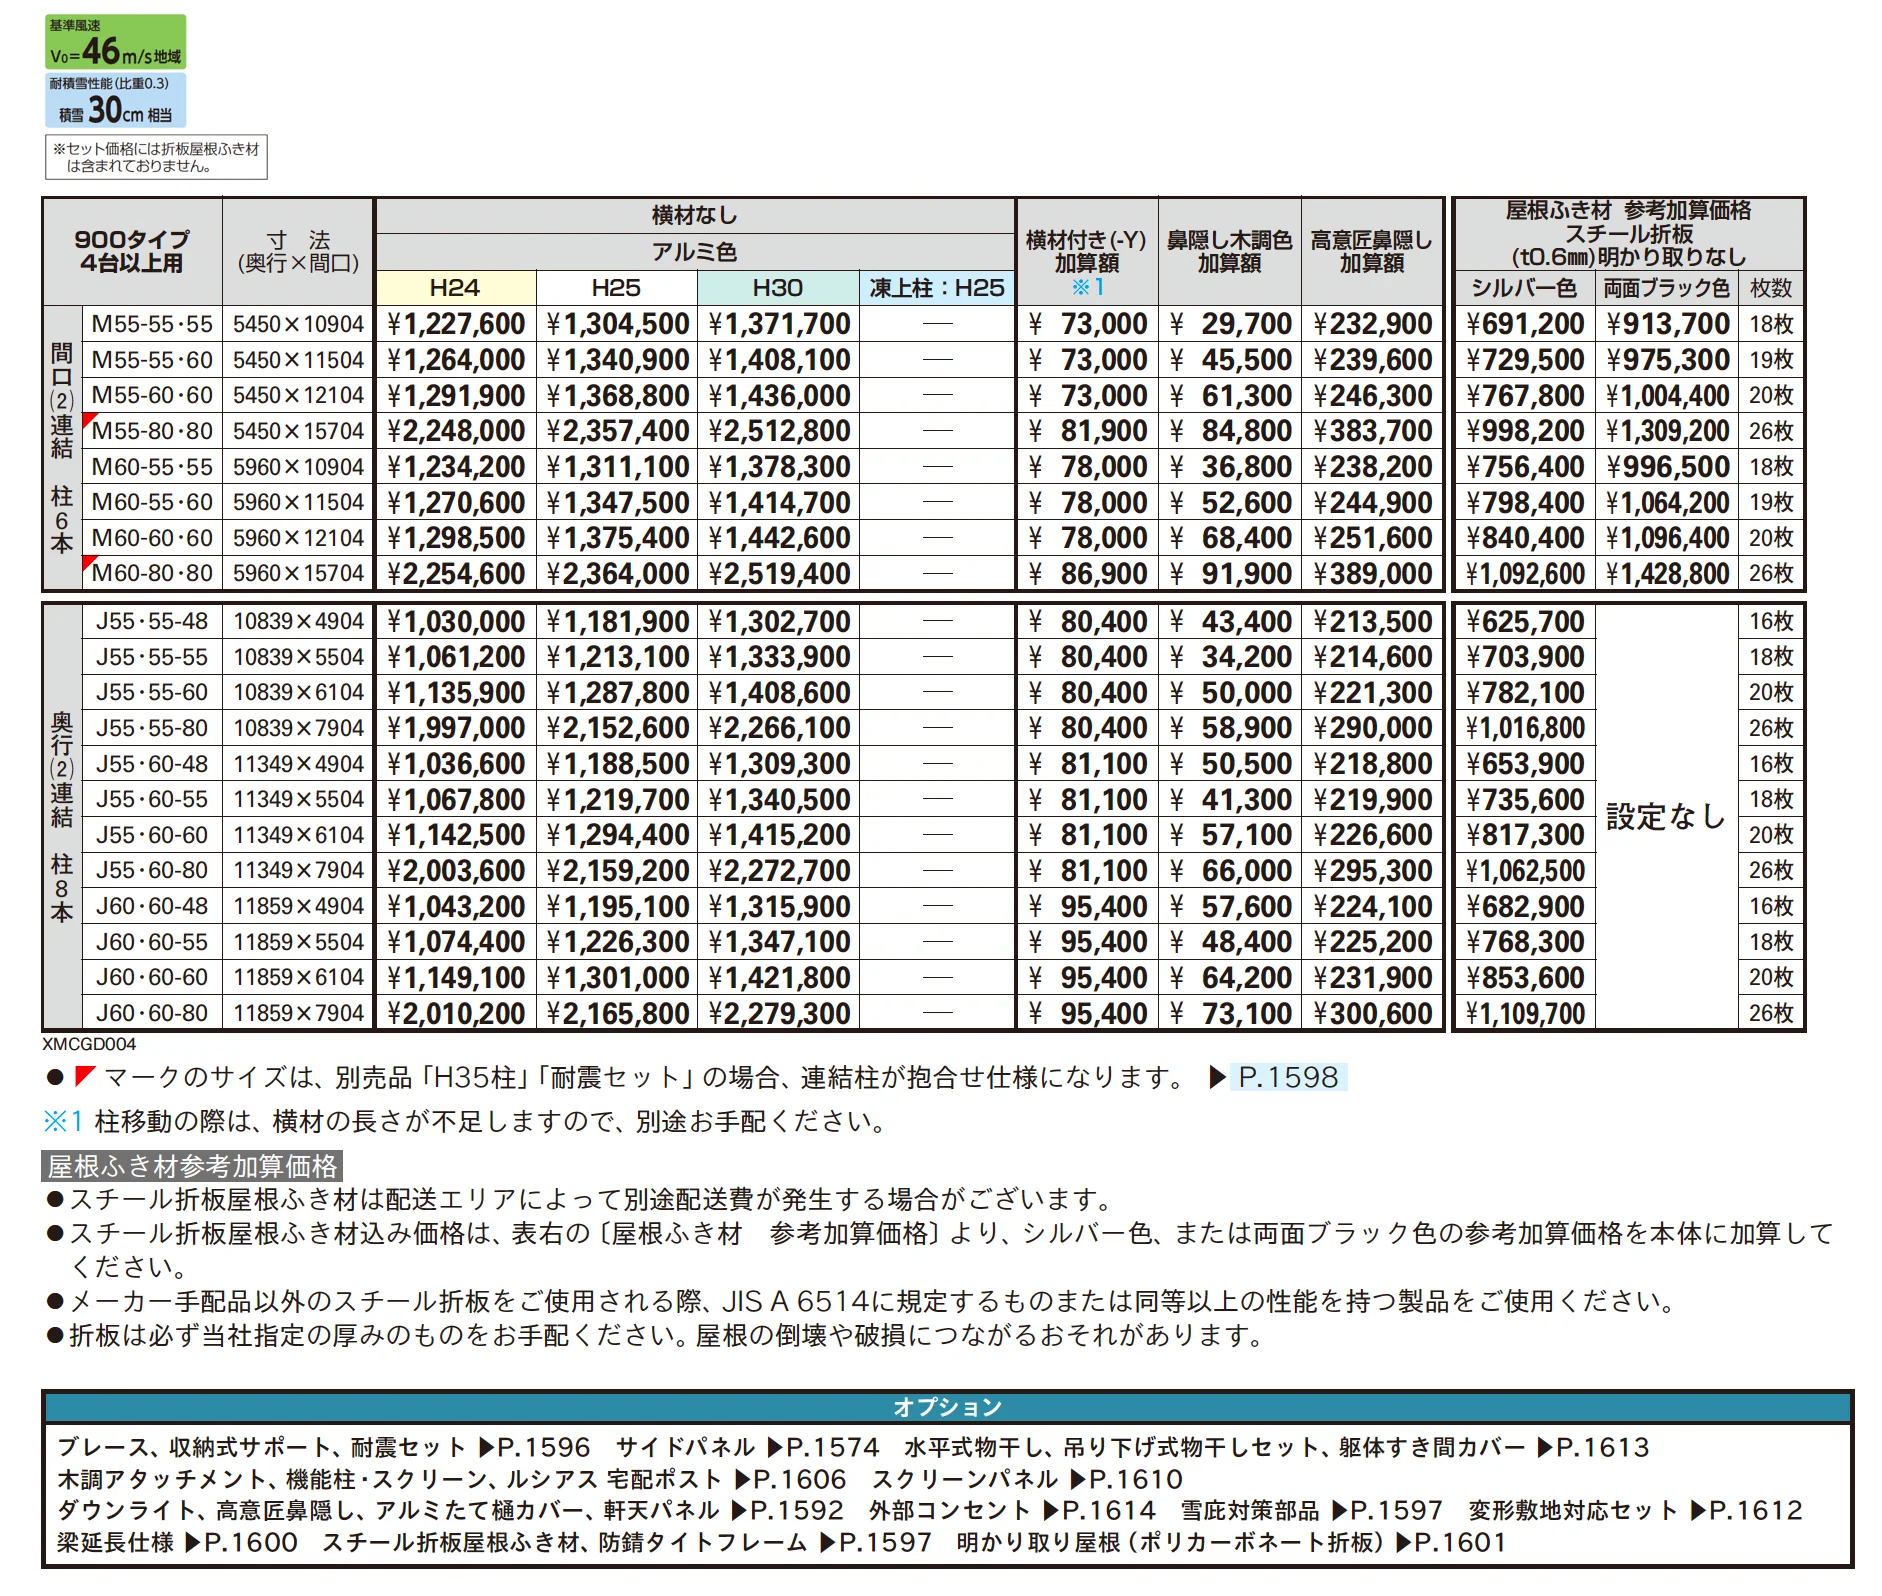Screen dimensions: 1882x1596
Task: Click the 900タイプ 4台以上用 header cell
Action: coord(132,252)
